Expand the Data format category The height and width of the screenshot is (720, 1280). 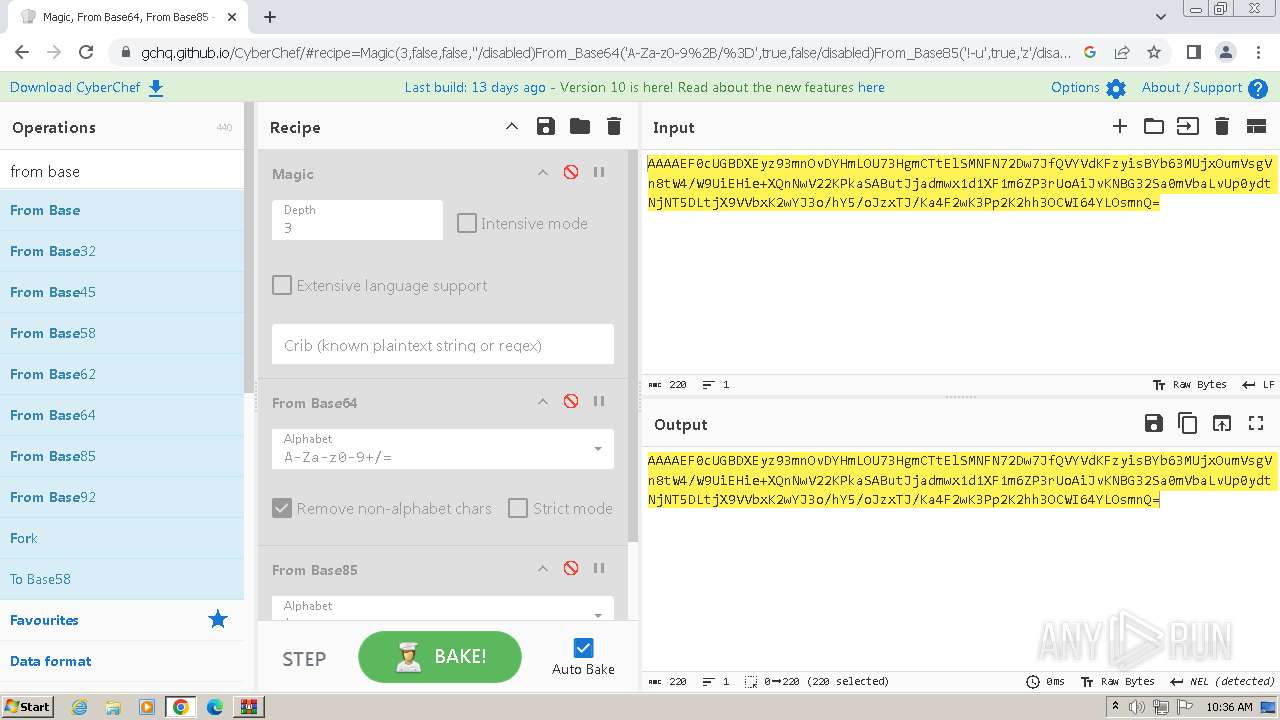(x=122, y=661)
